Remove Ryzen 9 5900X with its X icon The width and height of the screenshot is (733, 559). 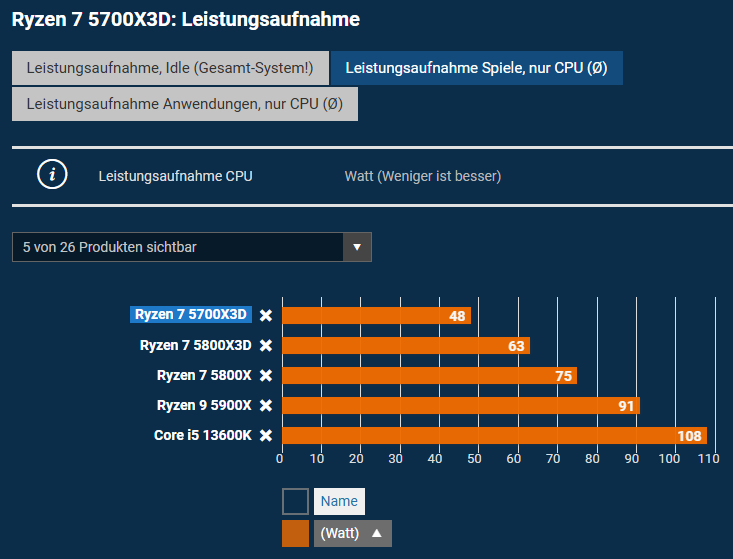tap(266, 405)
